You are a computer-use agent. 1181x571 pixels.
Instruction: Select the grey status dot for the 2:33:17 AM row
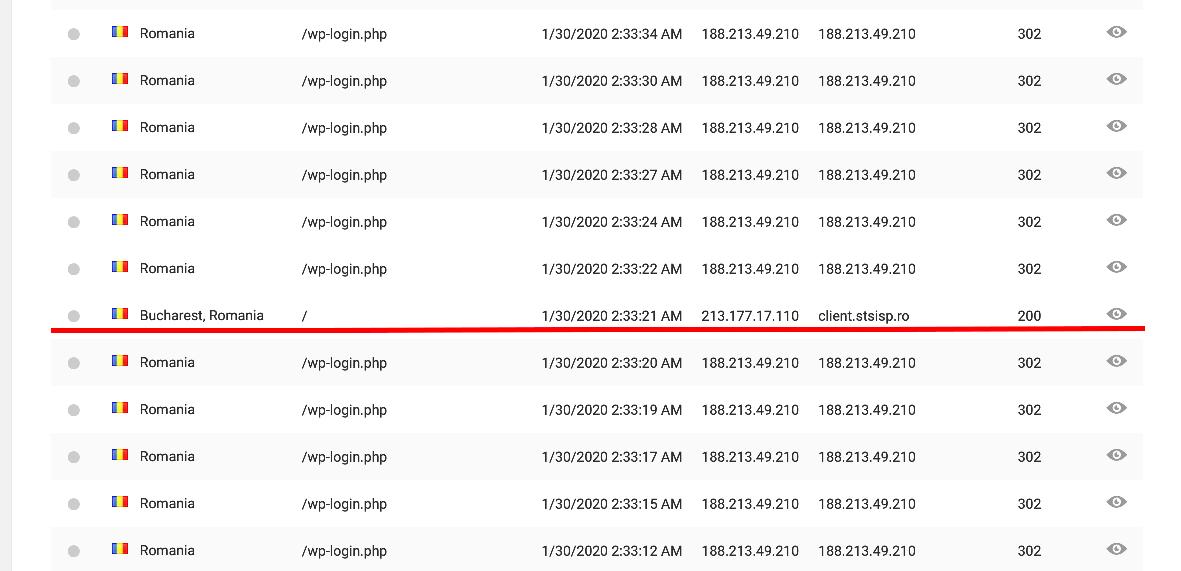[x=73, y=457]
